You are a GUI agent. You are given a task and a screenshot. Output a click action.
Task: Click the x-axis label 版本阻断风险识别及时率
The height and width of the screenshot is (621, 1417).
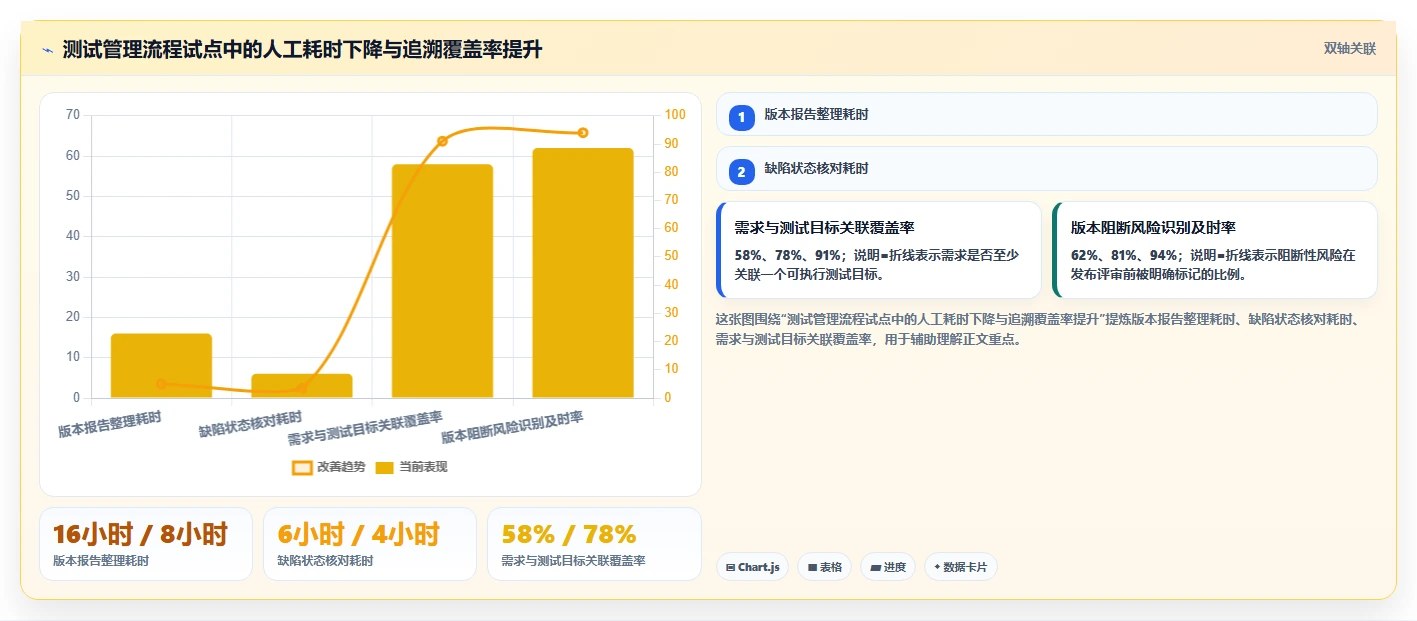pos(513,427)
